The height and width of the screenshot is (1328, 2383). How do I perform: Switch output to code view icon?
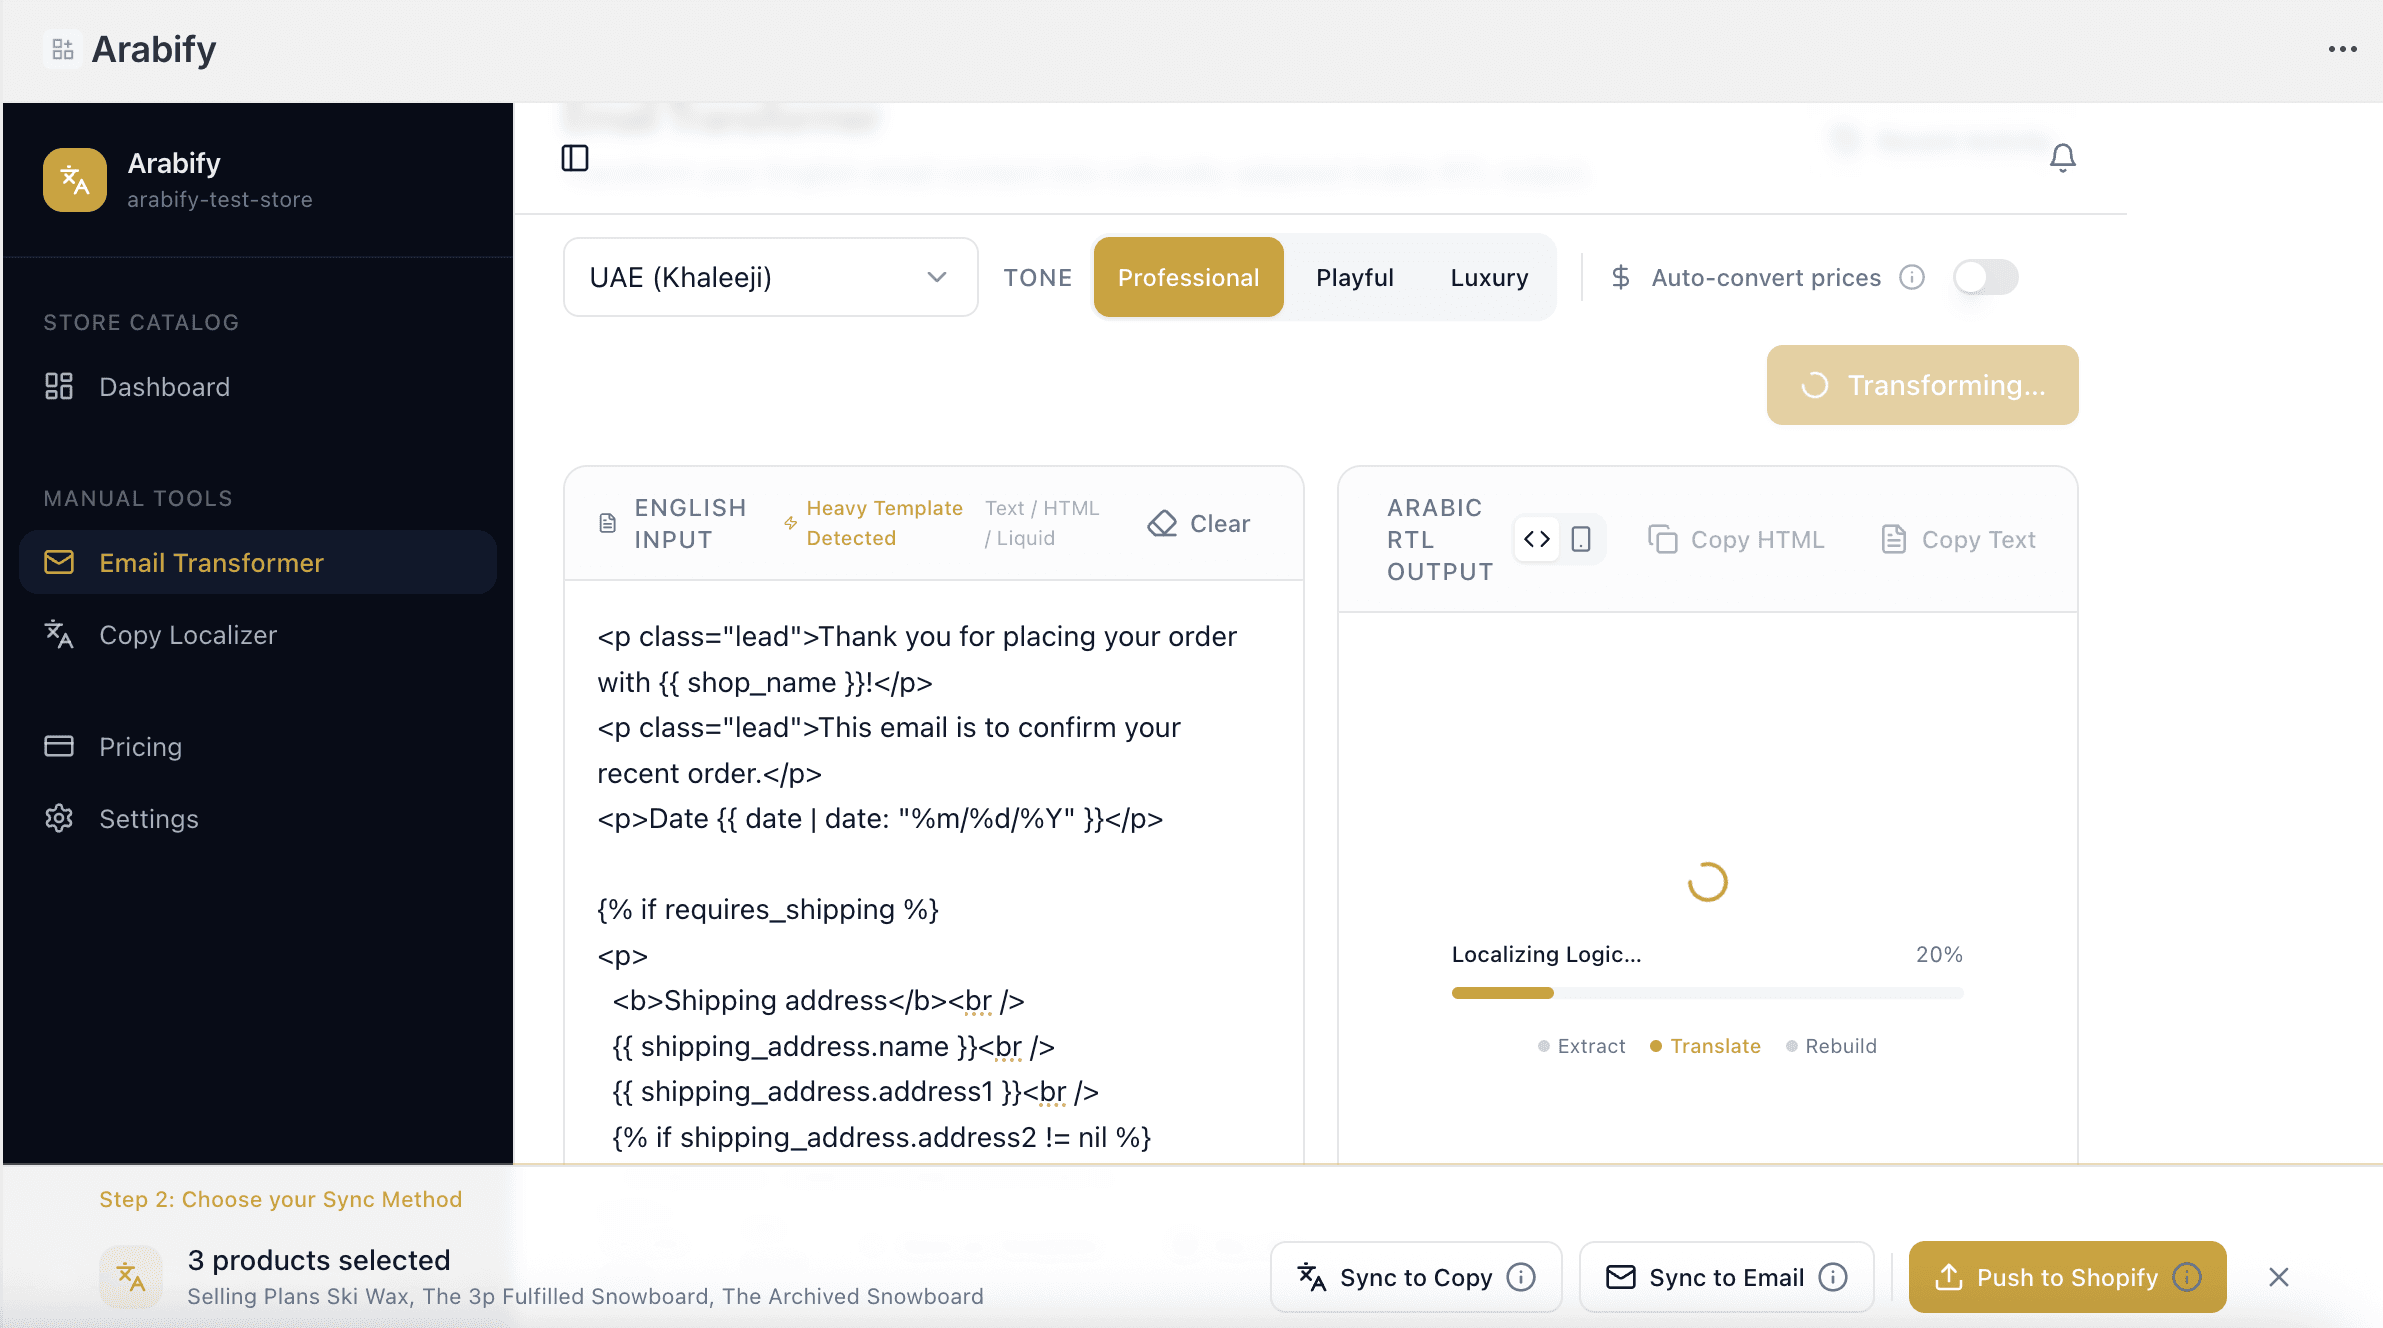click(1537, 540)
